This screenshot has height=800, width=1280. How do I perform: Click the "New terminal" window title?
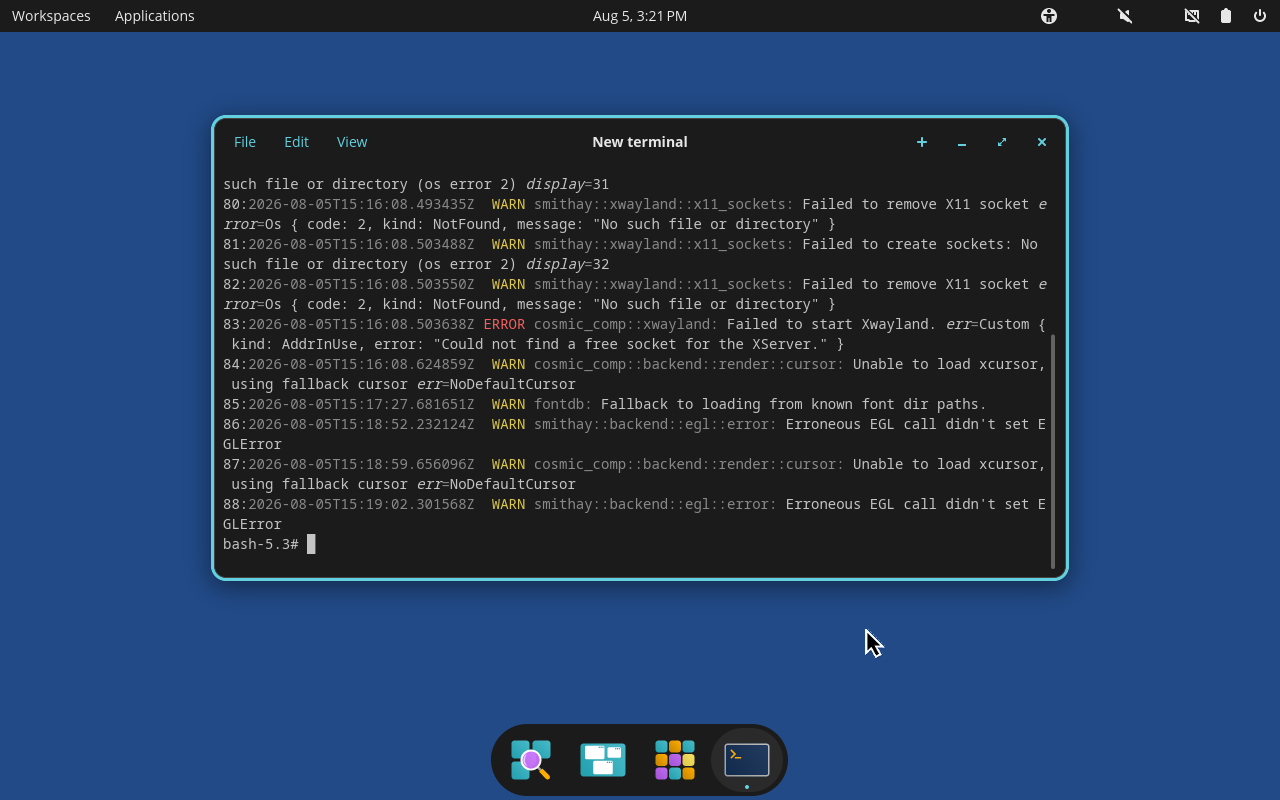640,142
